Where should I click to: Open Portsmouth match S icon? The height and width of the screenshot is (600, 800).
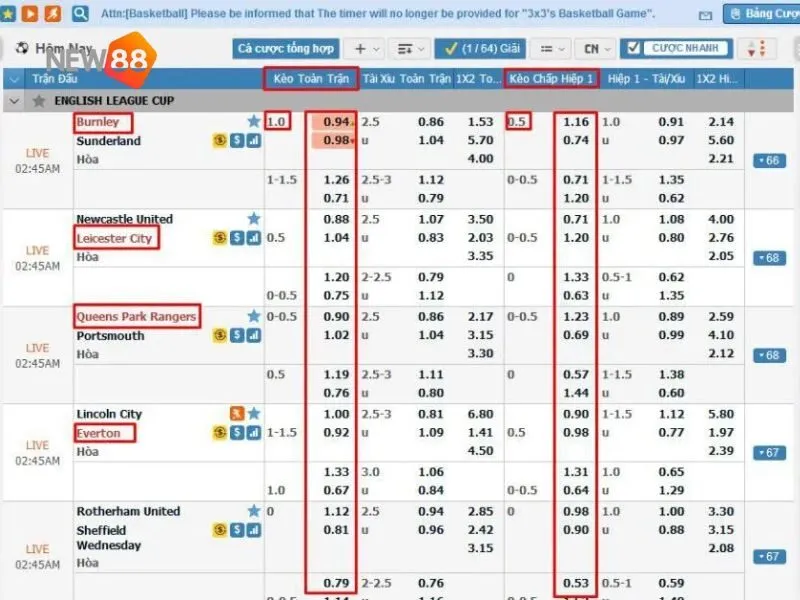click(x=237, y=335)
